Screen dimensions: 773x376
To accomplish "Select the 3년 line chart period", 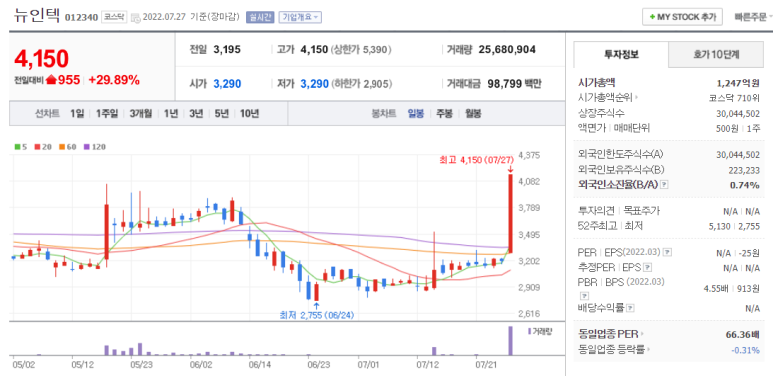I will point(196,113).
